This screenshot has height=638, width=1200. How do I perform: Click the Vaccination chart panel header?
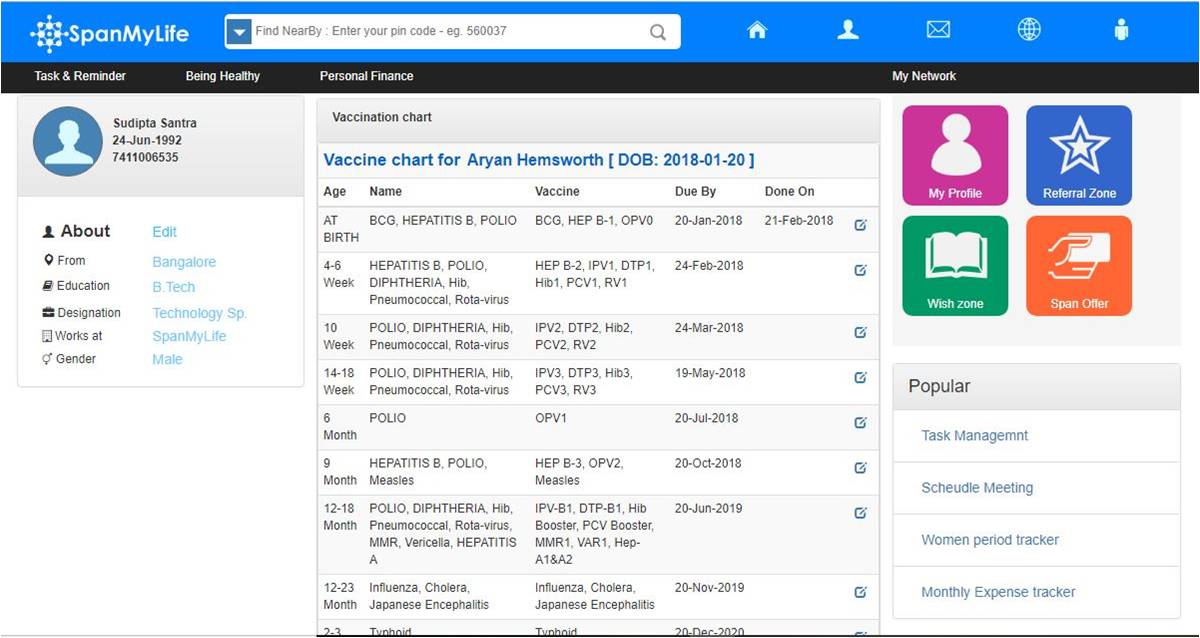598,117
